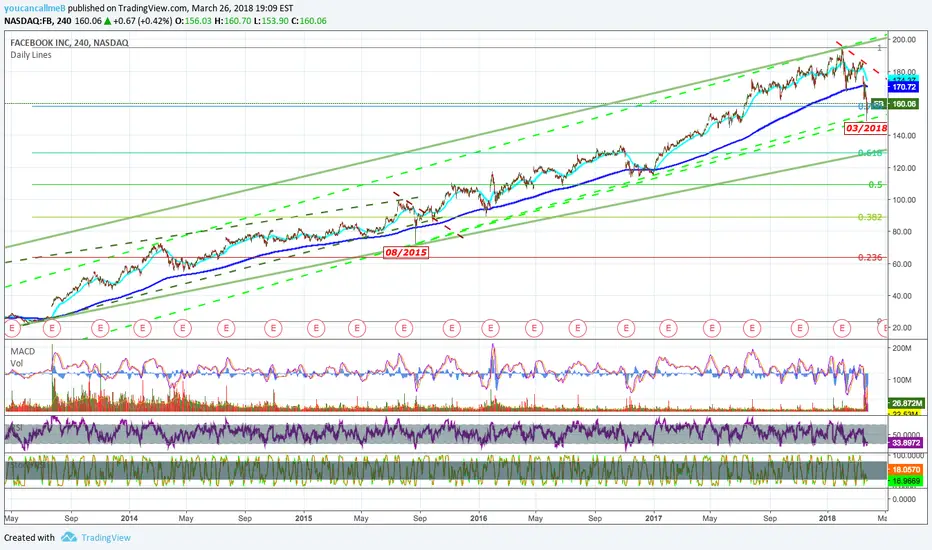Select the purple 33.8972 RSI value tag

pos(906,443)
